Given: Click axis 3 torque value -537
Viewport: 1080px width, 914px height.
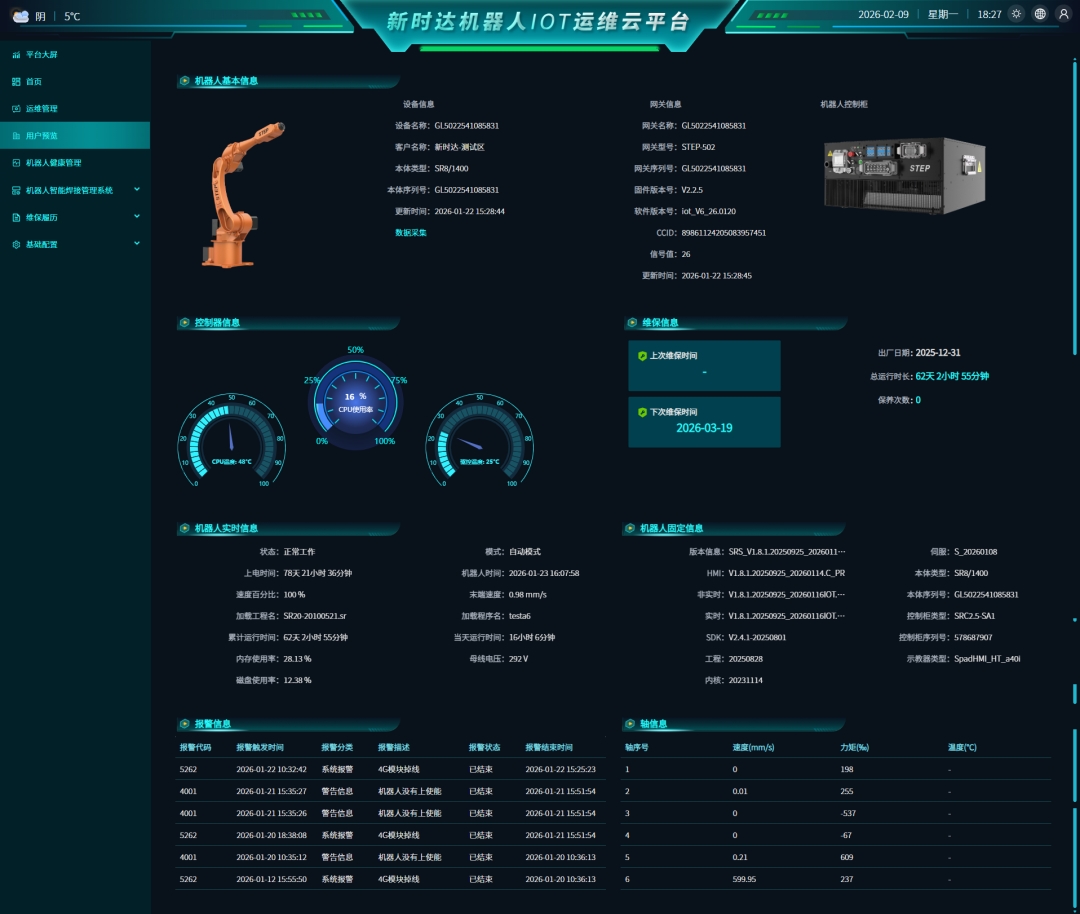Looking at the screenshot, I should [x=848, y=813].
